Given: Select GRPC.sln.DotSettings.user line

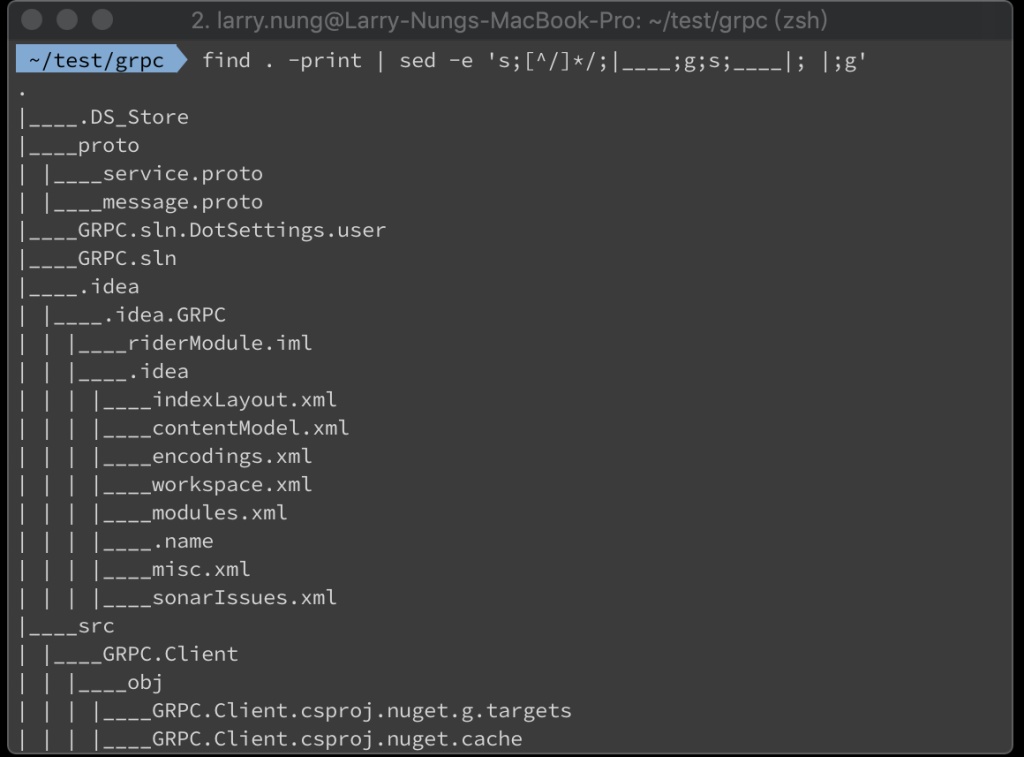Looking at the screenshot, I should coord(232,230).
